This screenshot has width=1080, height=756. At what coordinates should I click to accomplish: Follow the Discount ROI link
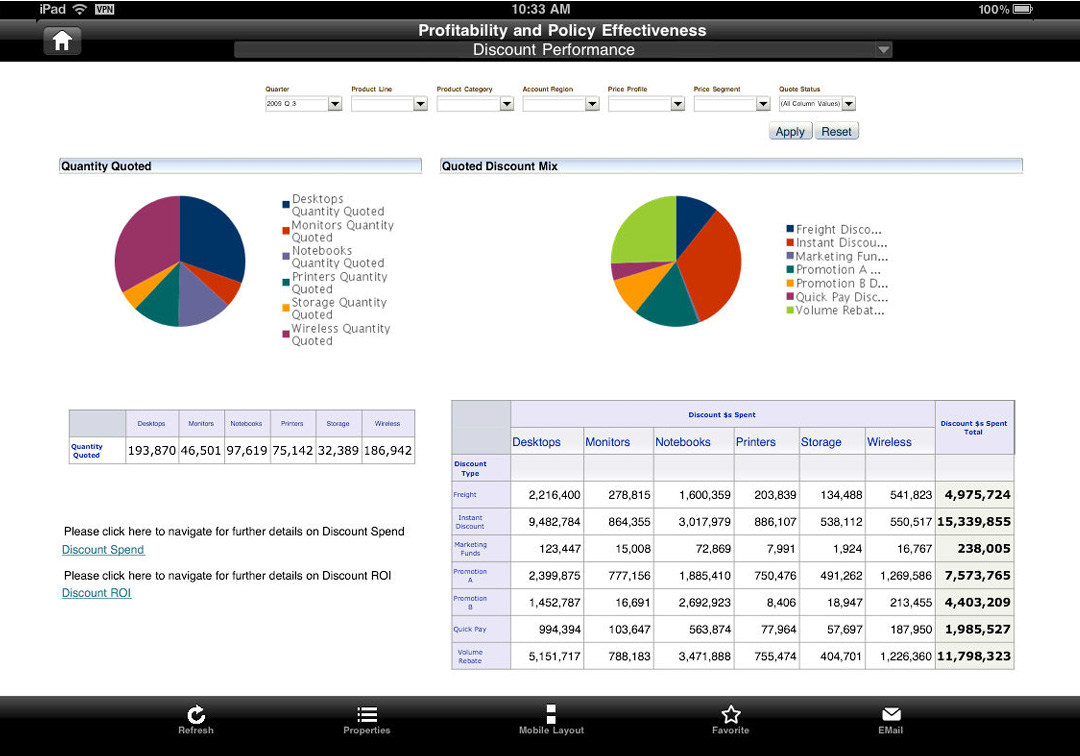click(x=96, y=593)
